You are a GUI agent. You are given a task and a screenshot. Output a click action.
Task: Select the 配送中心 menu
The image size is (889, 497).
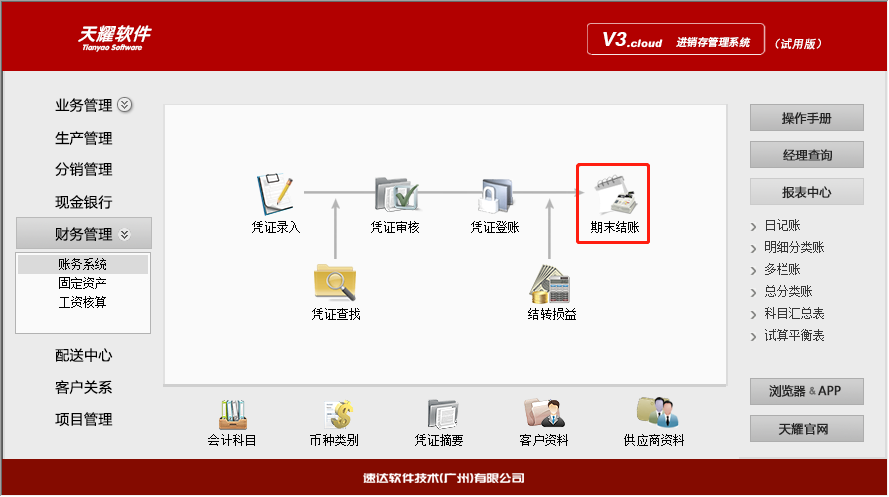pyautogui.click(x=83, y=355)
